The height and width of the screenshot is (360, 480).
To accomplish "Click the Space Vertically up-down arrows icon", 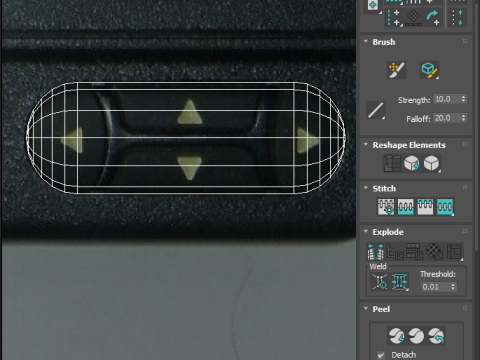I will pos(457,18).
